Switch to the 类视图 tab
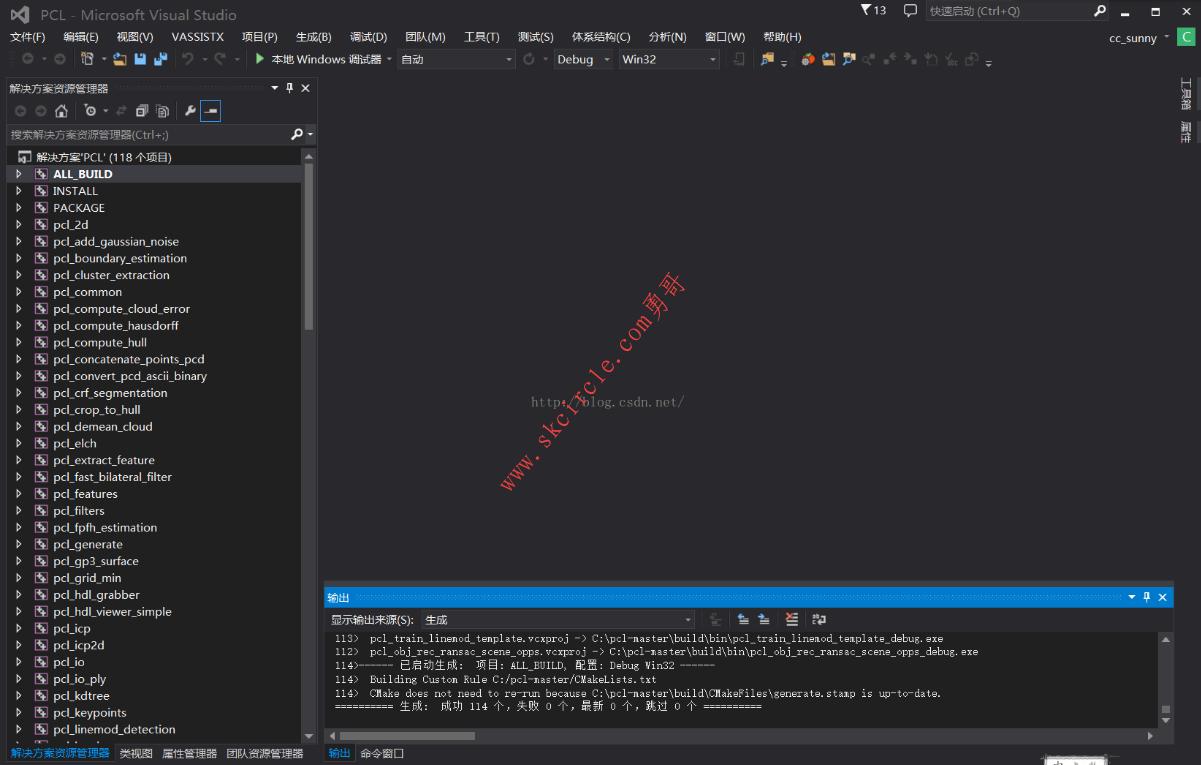The image size is (1201, 765). tap(136, 753)
